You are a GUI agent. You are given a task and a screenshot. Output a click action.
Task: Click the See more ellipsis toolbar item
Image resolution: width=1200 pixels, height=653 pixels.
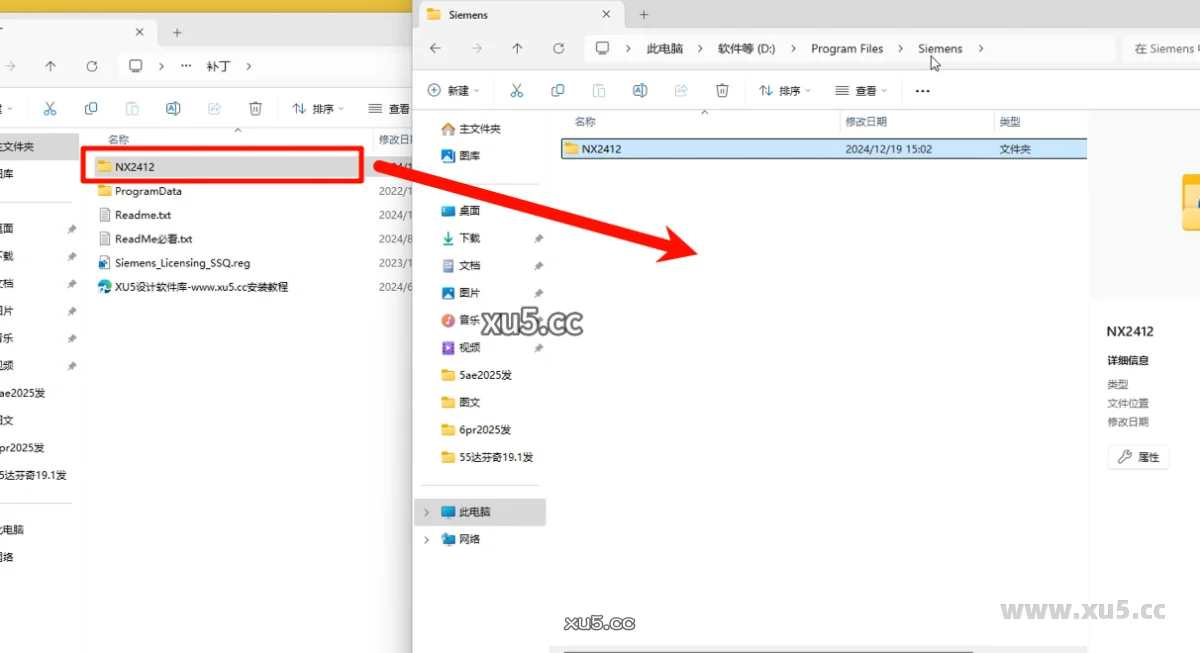(x=922, y=90)
